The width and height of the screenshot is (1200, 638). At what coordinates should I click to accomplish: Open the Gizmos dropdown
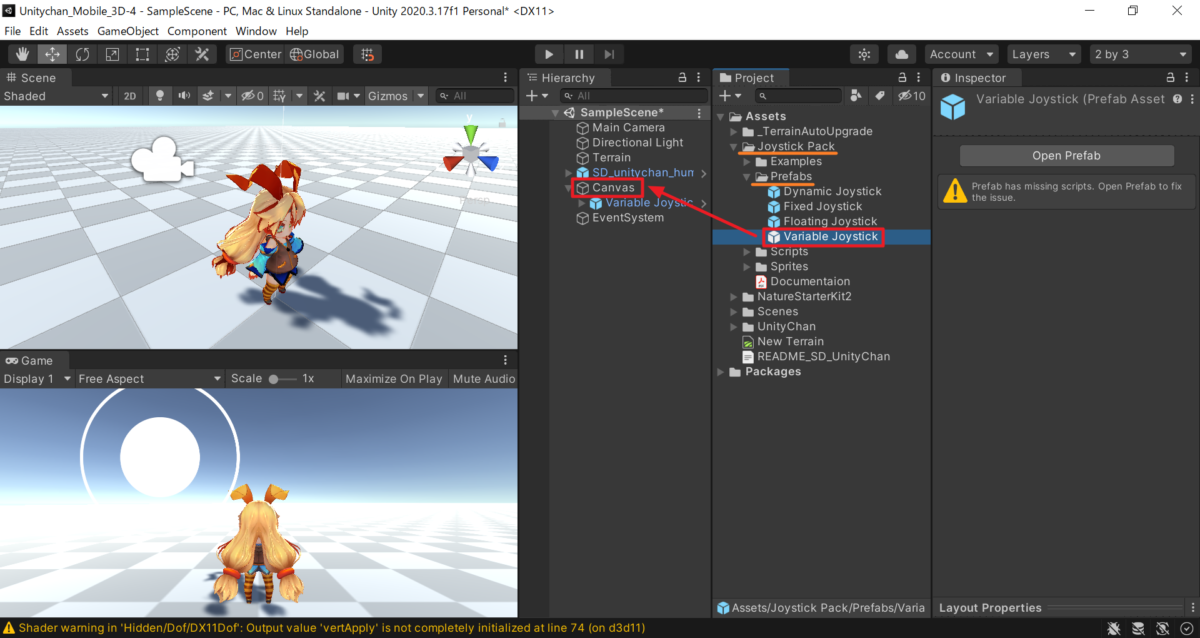point(396,96)
